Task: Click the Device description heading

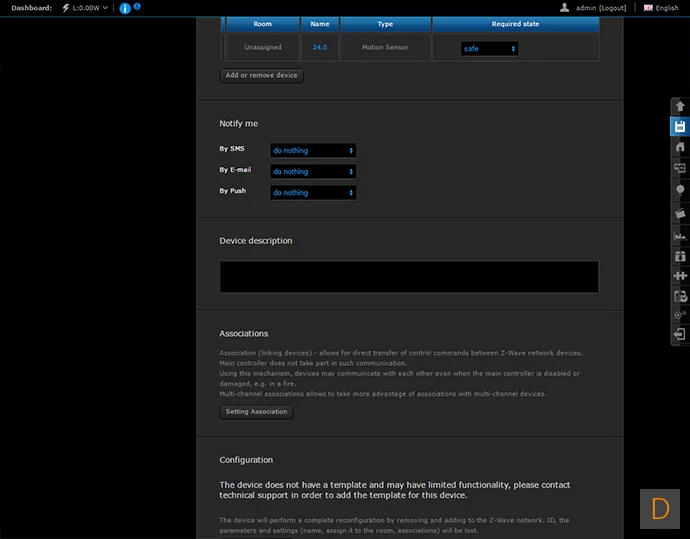Action: 256,241
